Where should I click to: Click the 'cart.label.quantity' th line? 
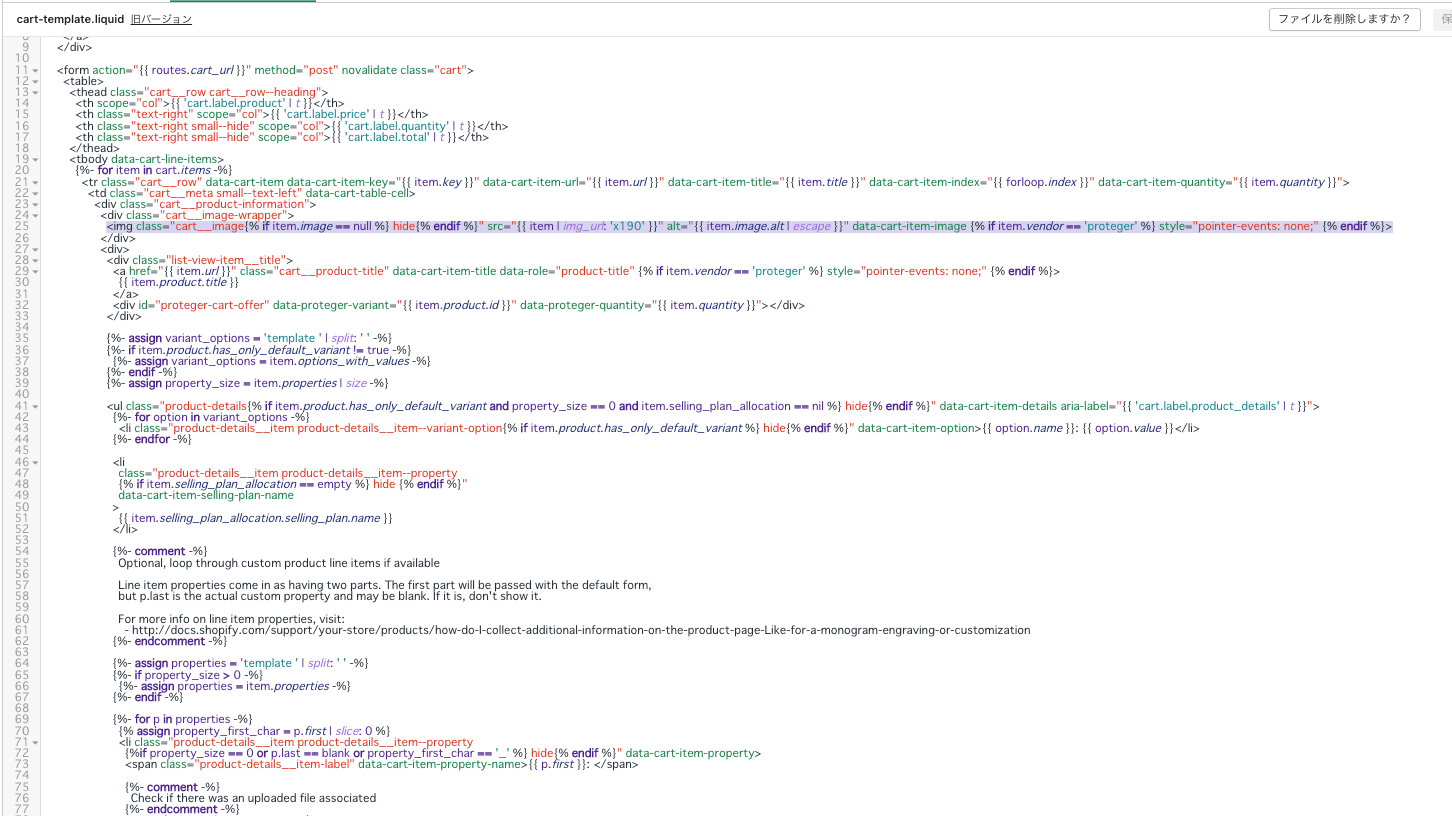click(x=292, y=127)
